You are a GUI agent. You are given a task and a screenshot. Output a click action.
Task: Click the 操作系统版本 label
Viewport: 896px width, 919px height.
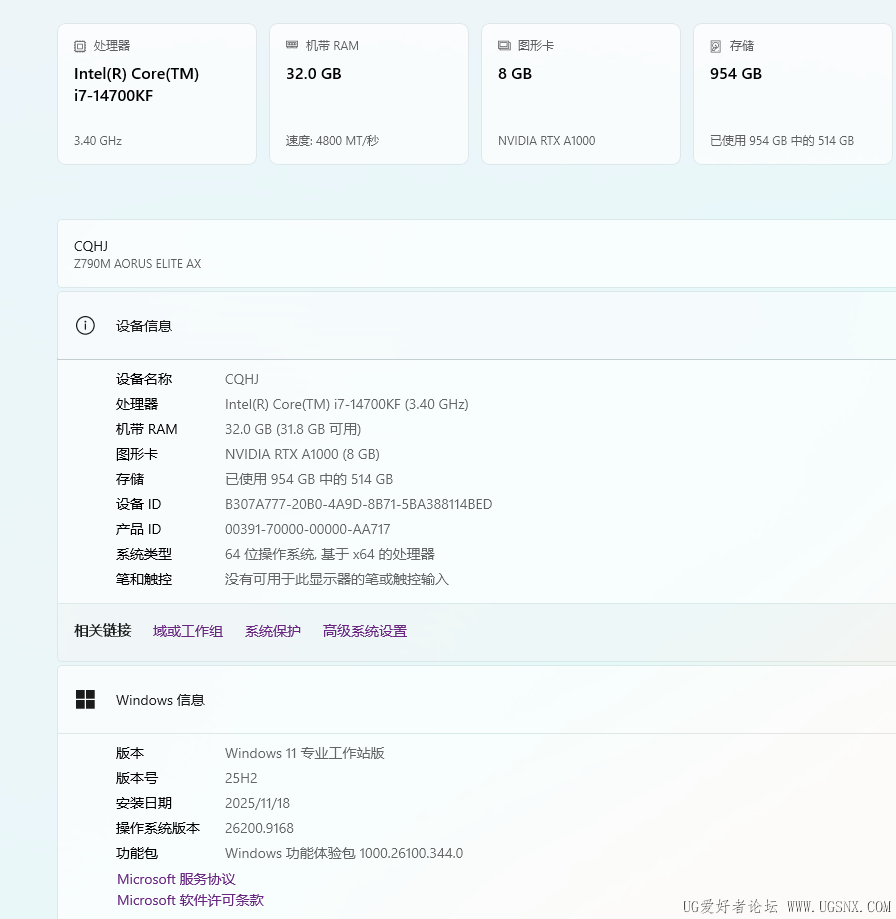[158, 828]
